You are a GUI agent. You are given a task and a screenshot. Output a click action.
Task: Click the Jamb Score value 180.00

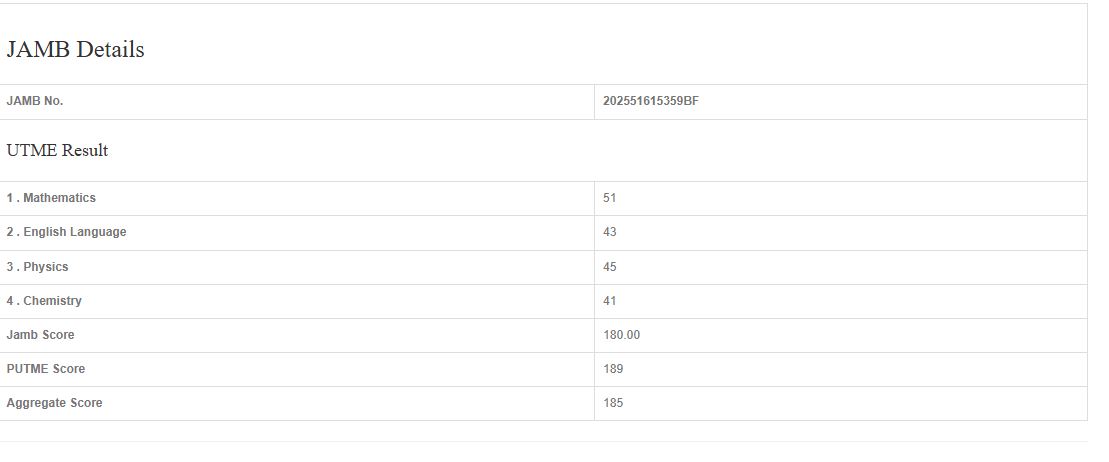pyautogui.click(x=621, y=335)
